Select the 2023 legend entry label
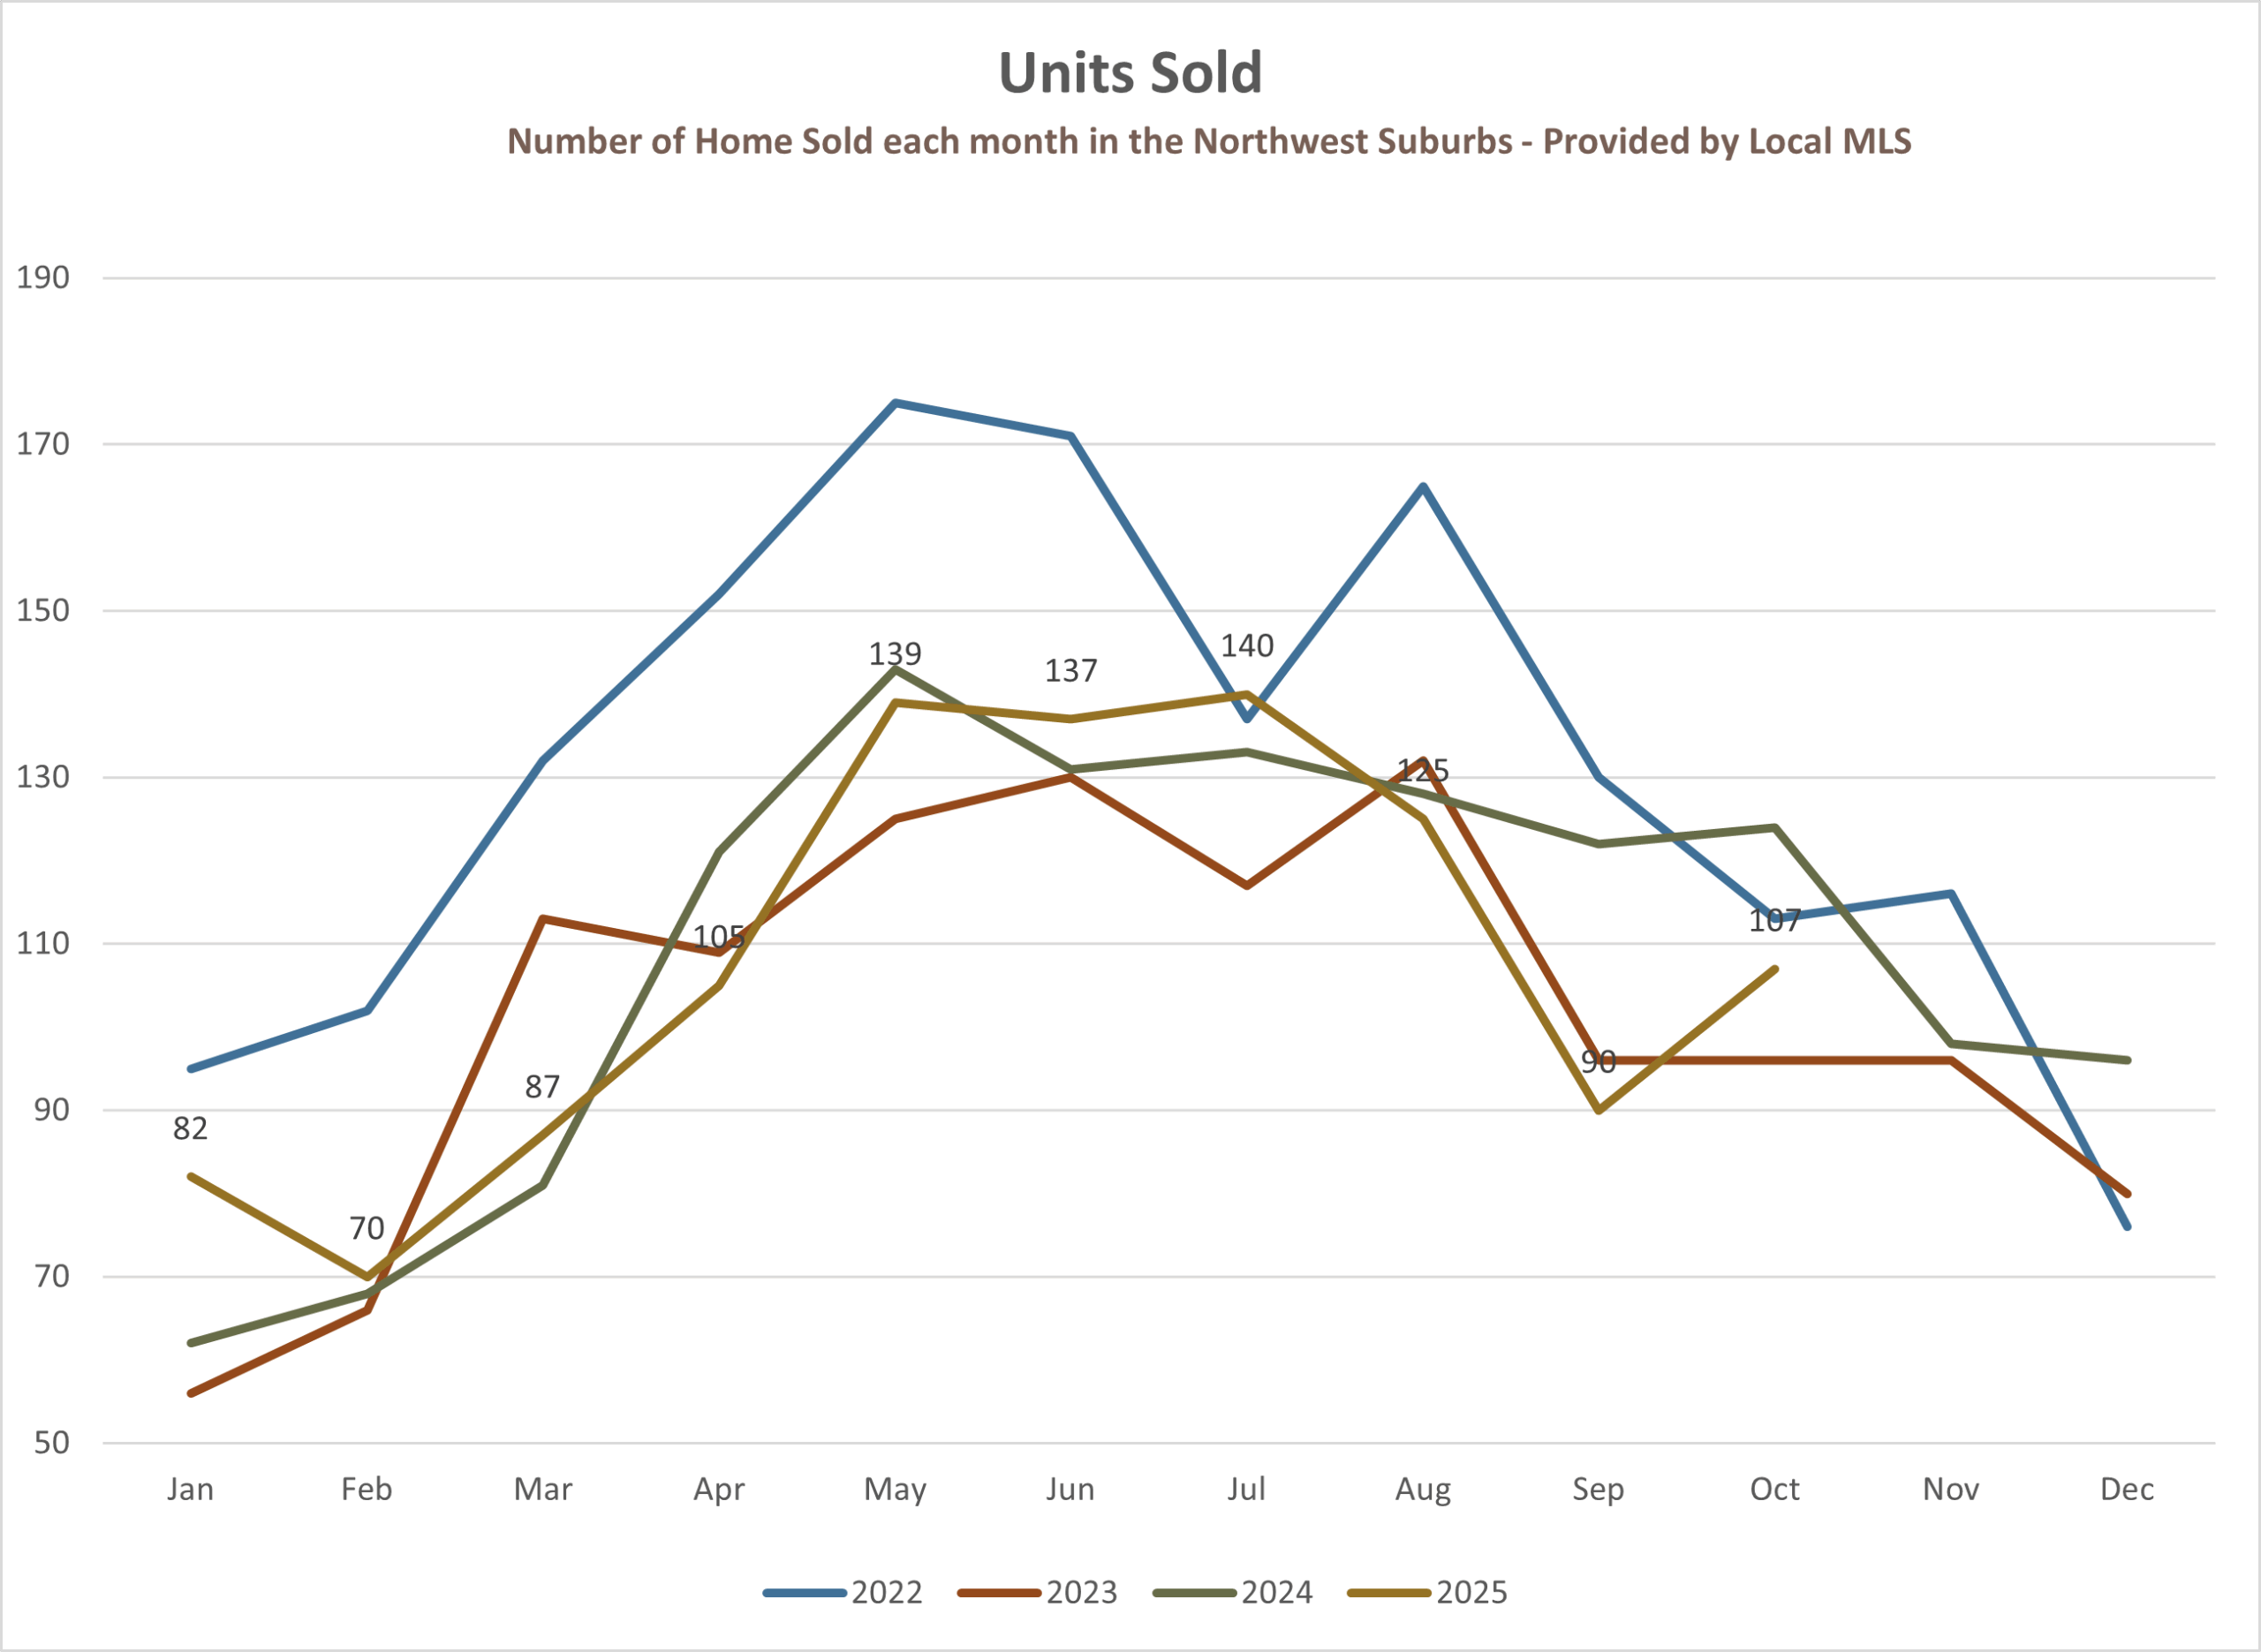 pos(1081,1592)
